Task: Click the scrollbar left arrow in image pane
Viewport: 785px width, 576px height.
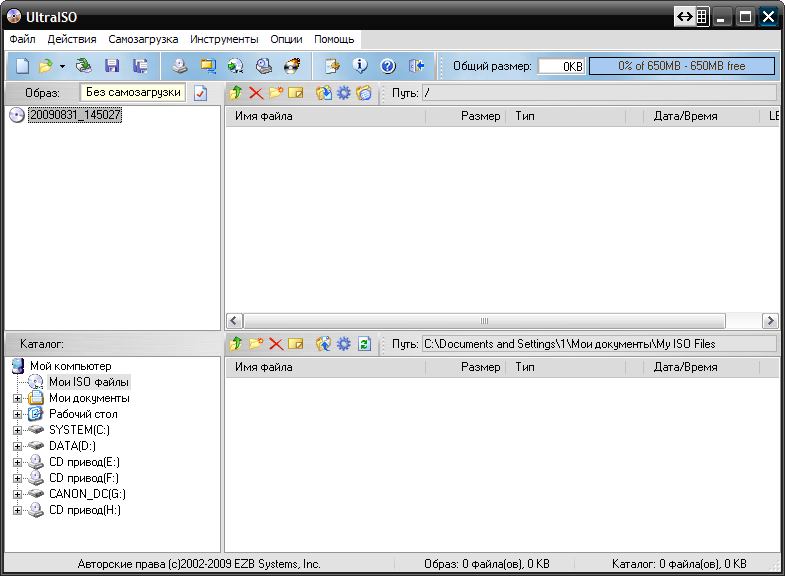Action: pos(234,321)
